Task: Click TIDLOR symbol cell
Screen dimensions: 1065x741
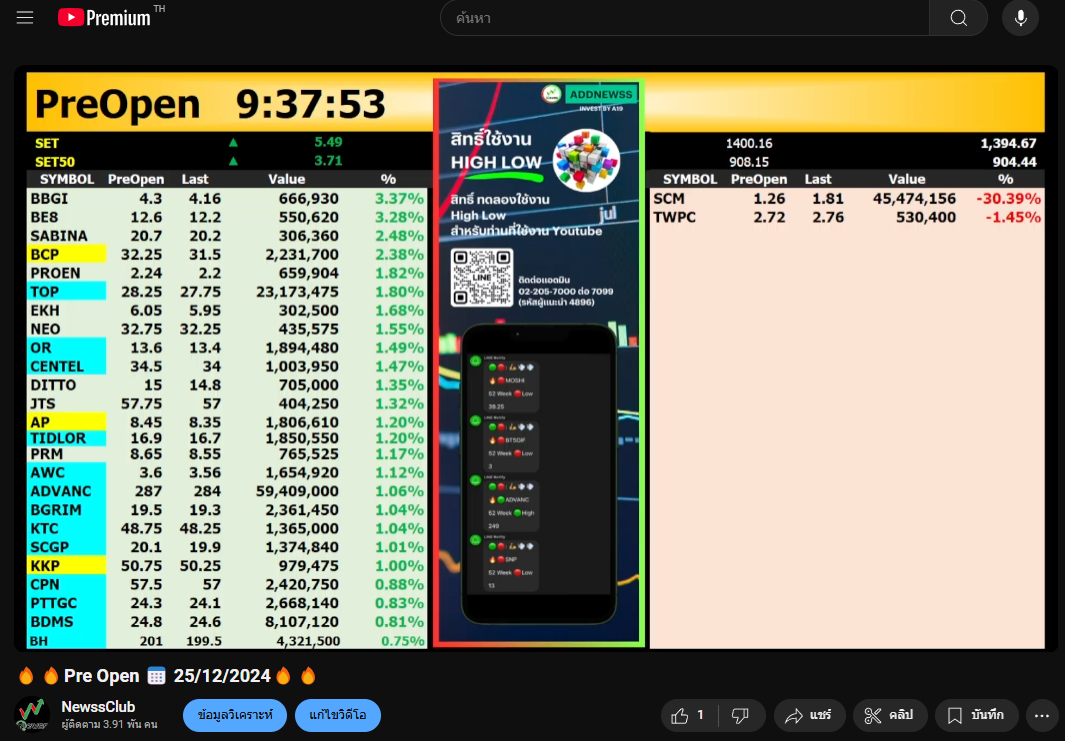Action: pos(67,438)
